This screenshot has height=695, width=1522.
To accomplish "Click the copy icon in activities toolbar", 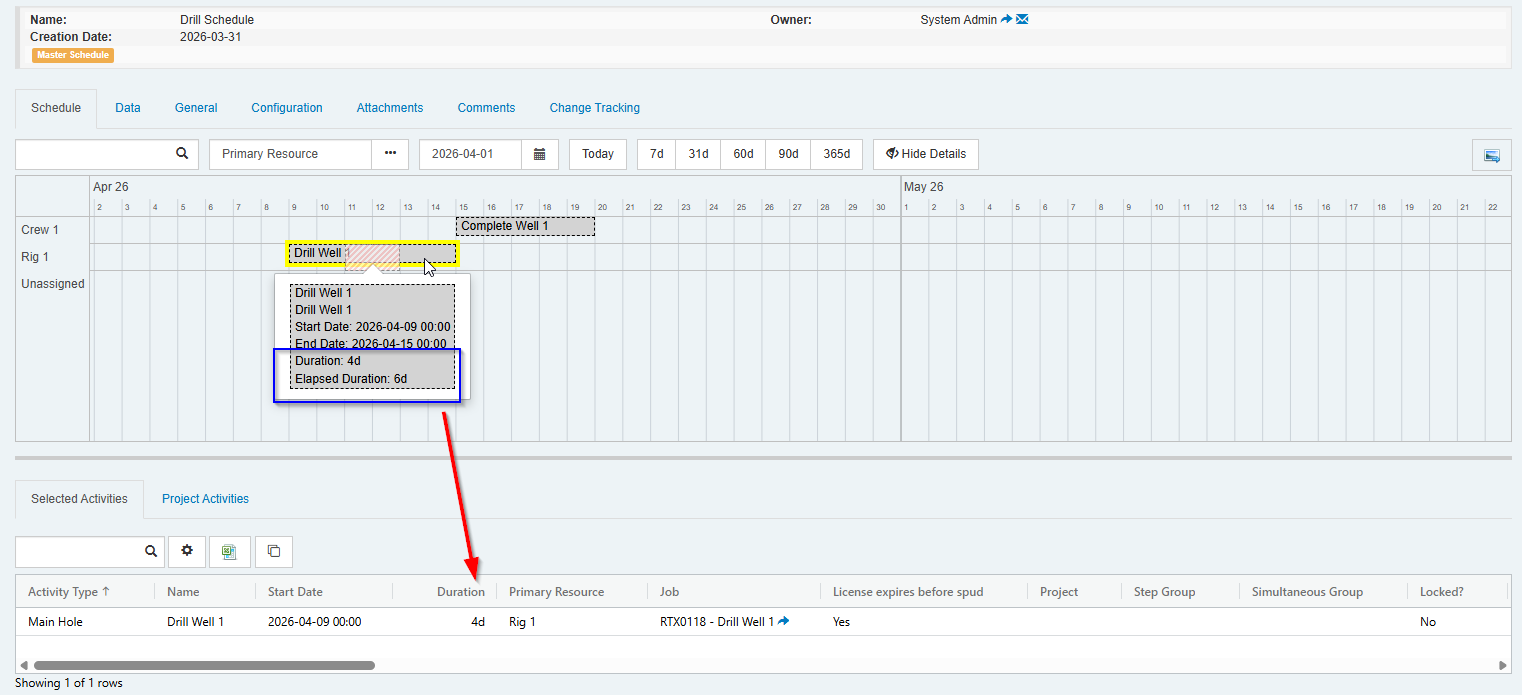I will [x=273, y=551].
